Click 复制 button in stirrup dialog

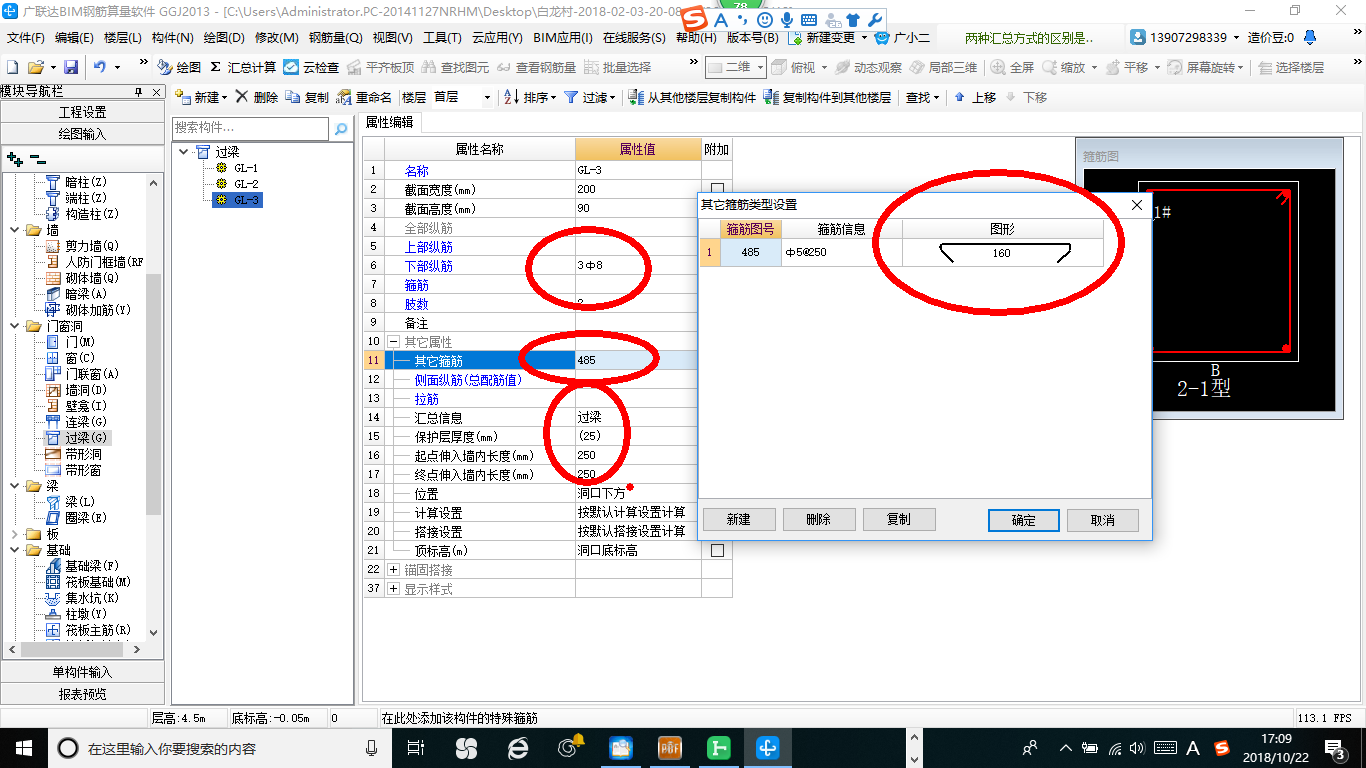[899, 520]
